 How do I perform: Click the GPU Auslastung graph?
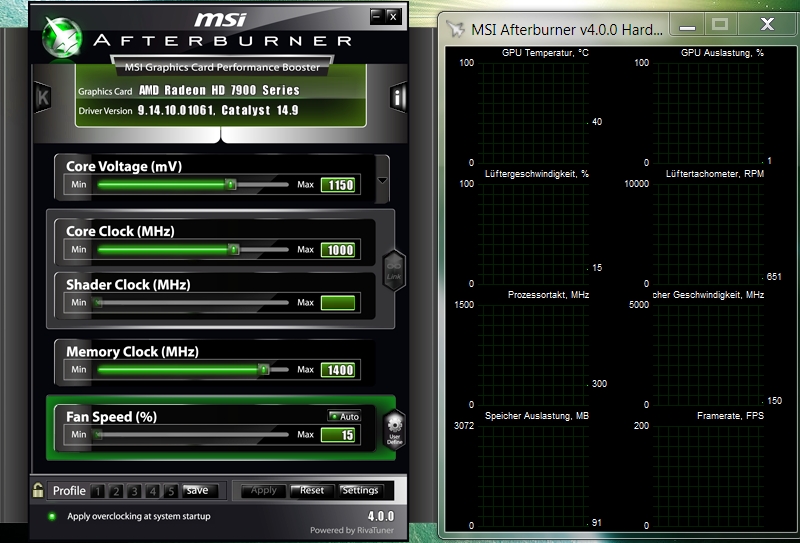pos(707,112)
